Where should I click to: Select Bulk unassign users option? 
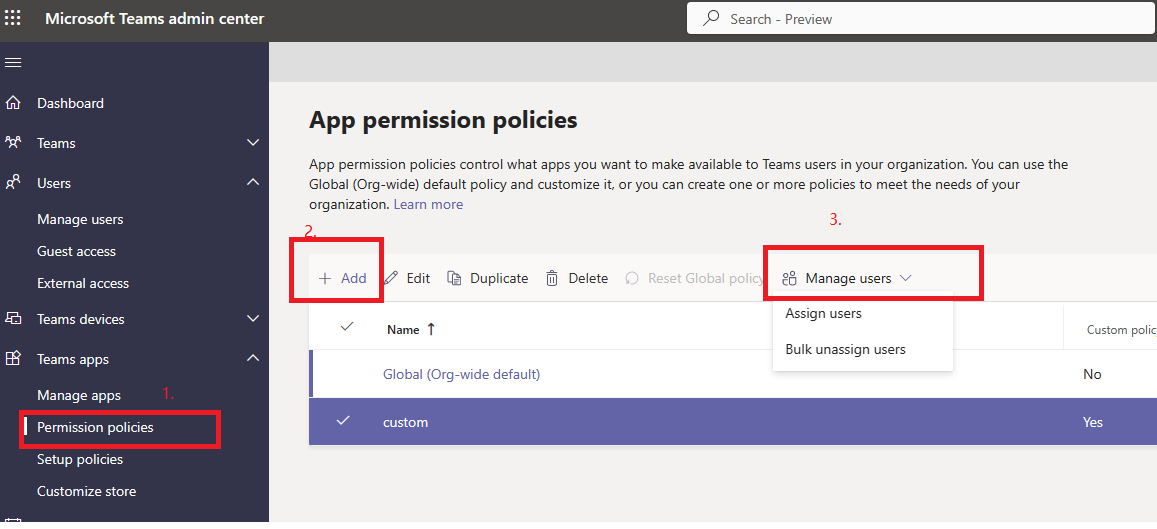tap(846, 349)
